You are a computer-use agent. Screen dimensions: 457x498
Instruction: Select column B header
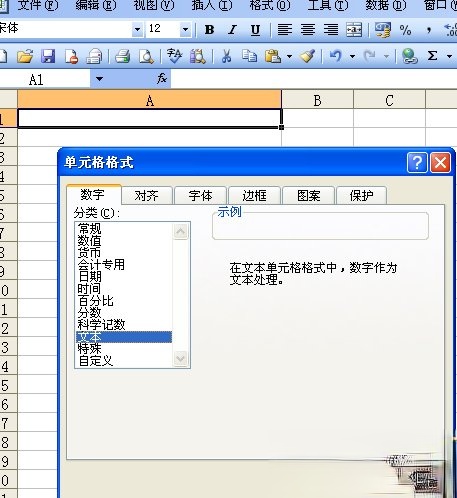pos(318,100)
